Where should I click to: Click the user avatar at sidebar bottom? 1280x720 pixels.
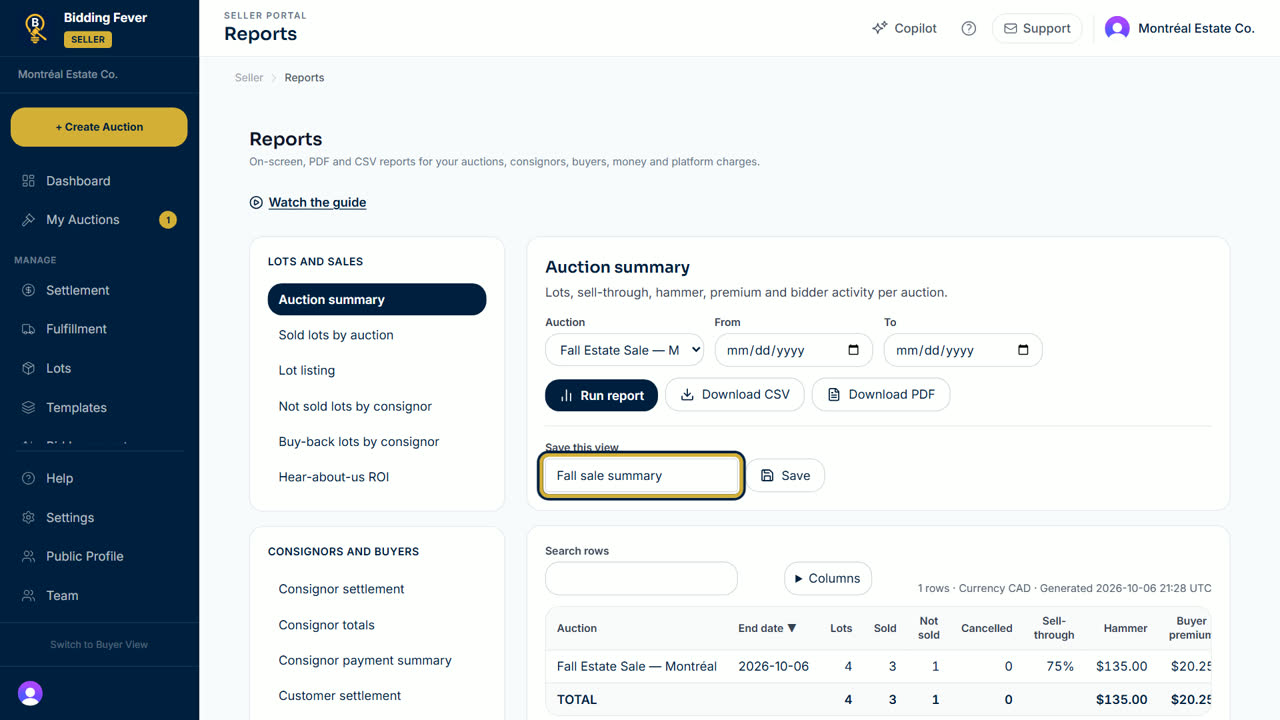[30, 693]
